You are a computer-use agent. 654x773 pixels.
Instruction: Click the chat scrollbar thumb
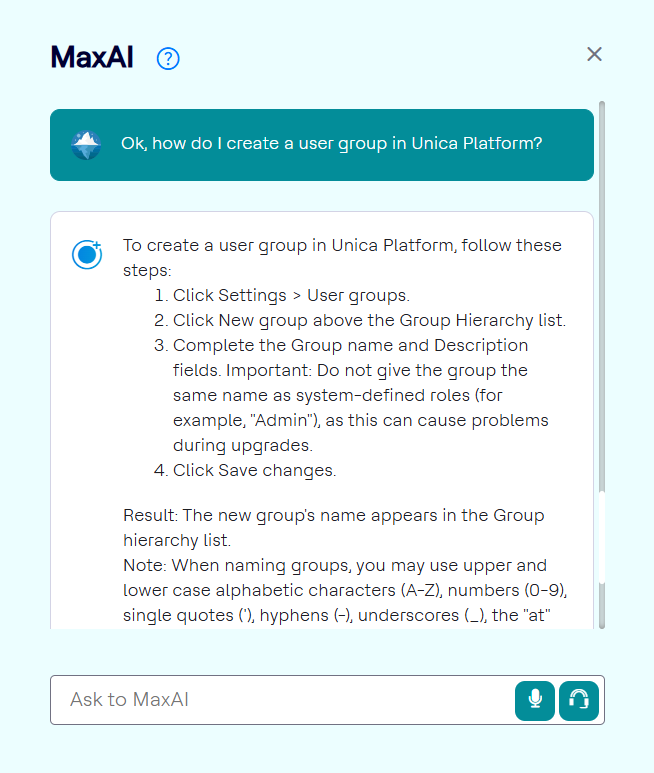click(601, 300)
